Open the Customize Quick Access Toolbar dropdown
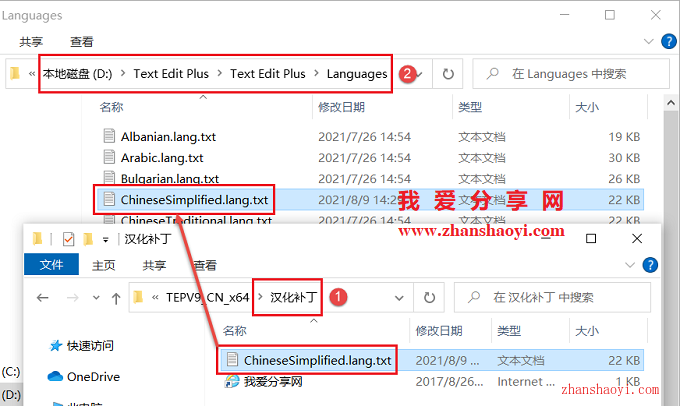680x406 pixels. coord(105,239)
